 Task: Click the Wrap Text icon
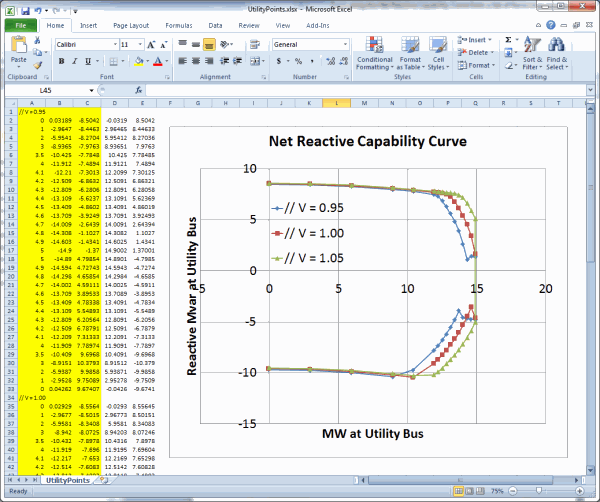(254, 44)
